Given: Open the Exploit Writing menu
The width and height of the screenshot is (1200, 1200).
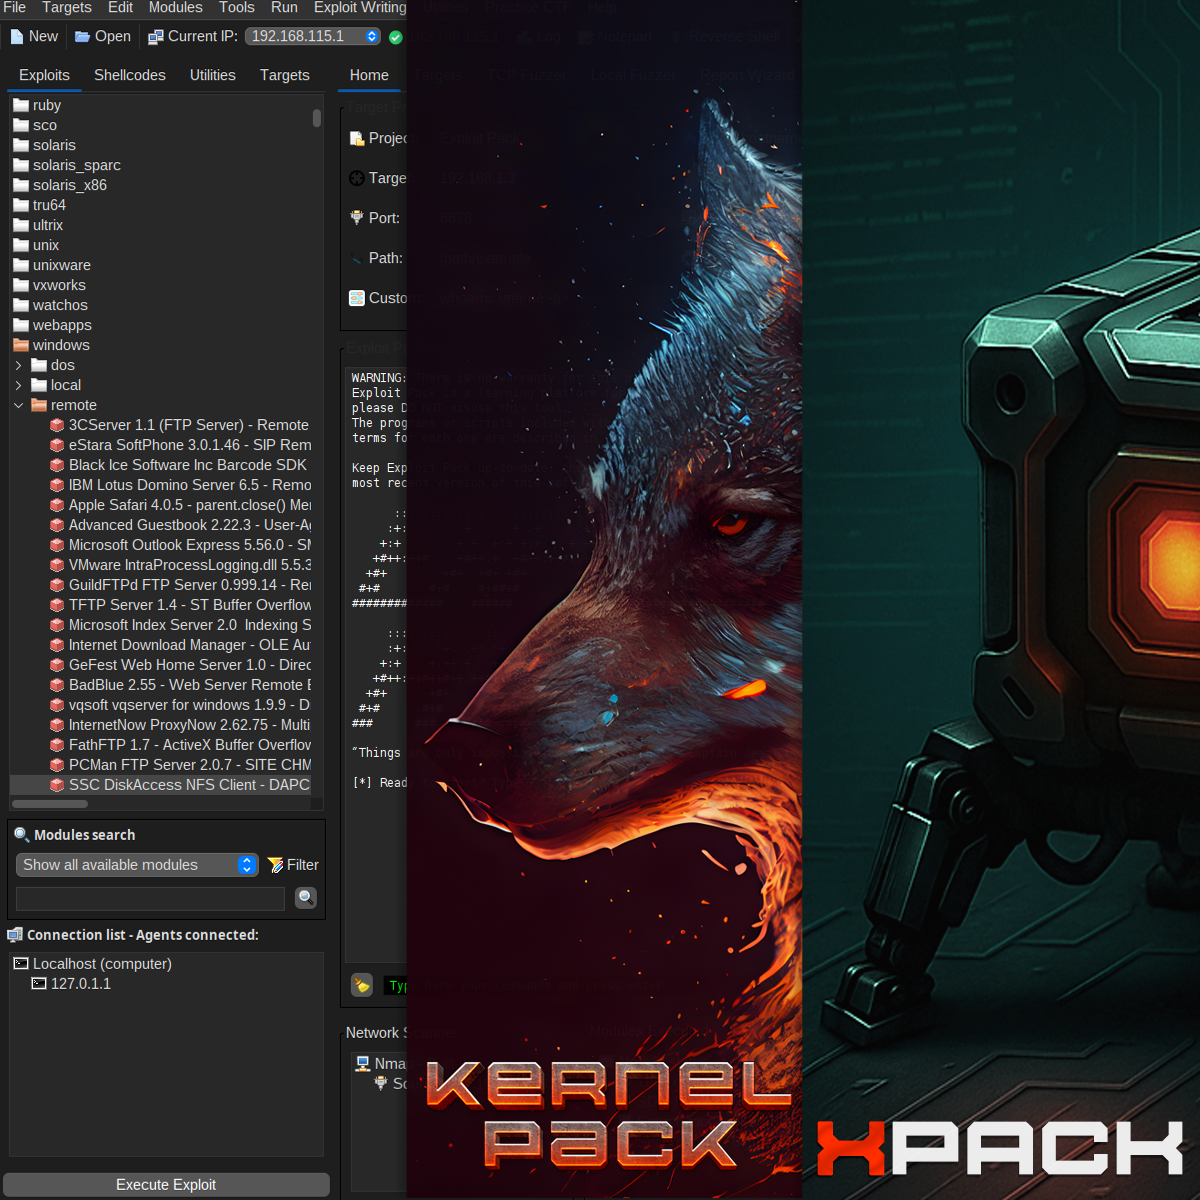Looking at the screenshot, I should (x=360, y=7).
